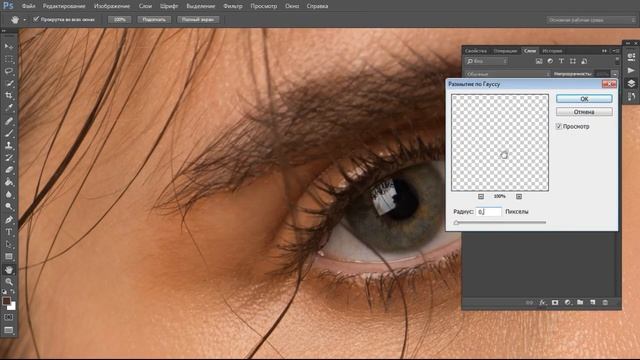
Task: Select the Hand tool in toolbox
Action: click(x=9, y=270)
